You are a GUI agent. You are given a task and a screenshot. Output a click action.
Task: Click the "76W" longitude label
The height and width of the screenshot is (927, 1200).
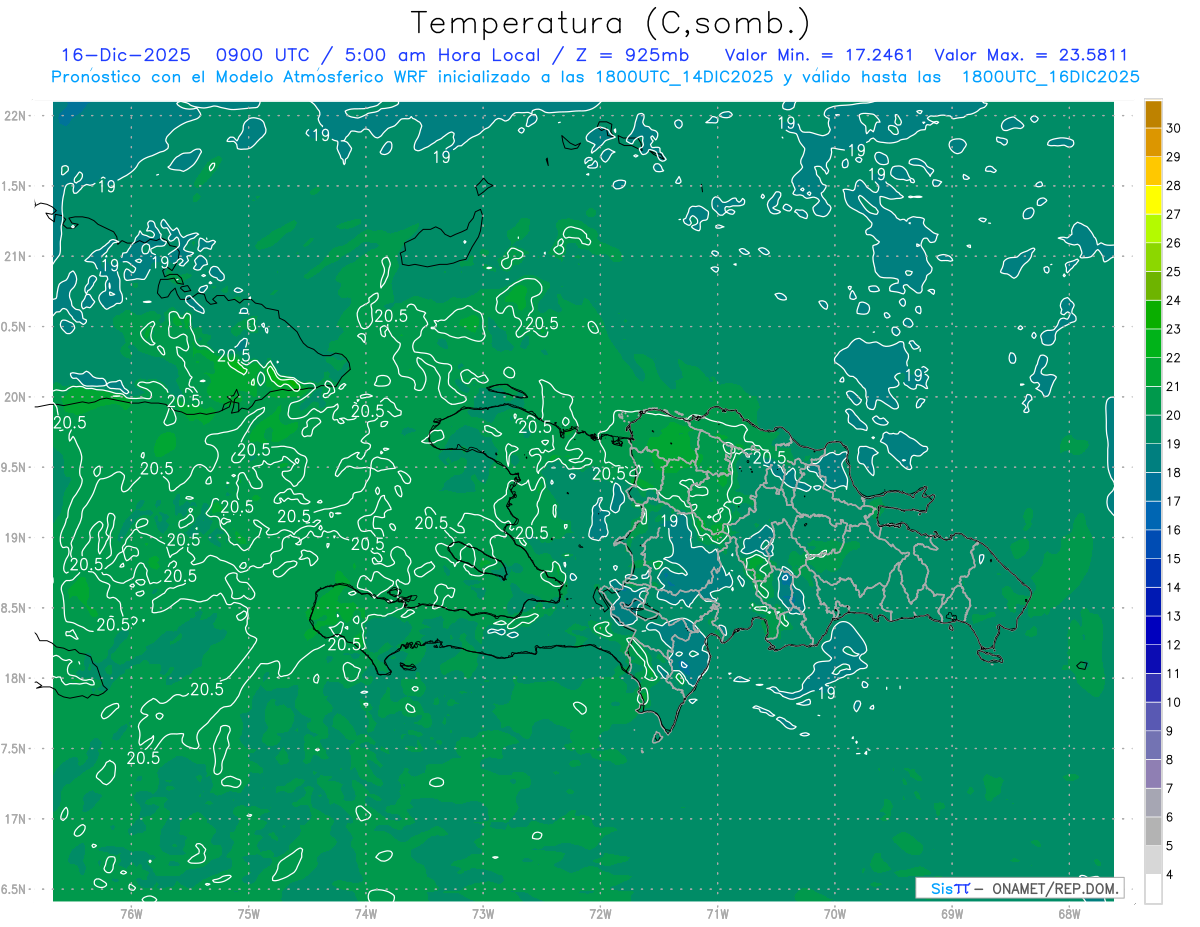[131, 913]
